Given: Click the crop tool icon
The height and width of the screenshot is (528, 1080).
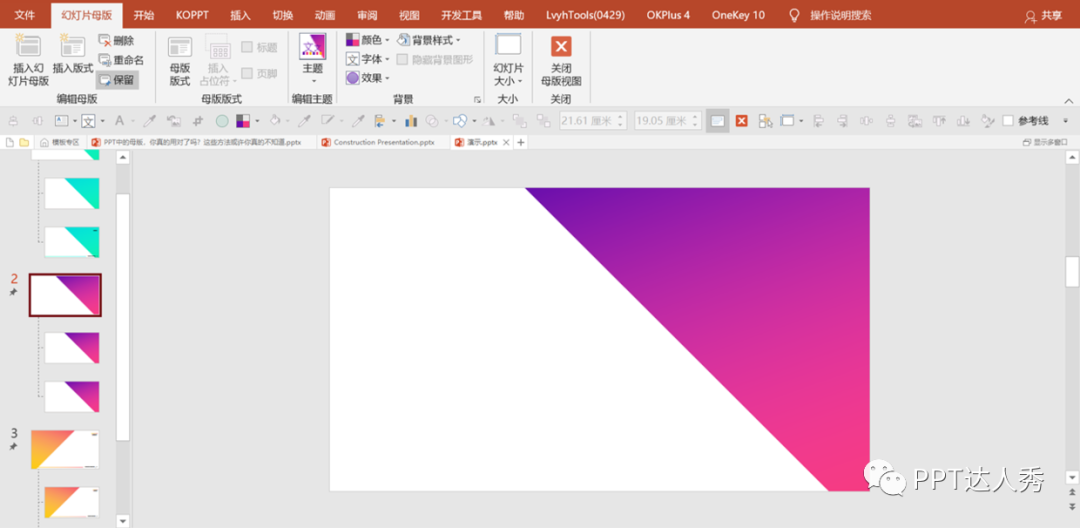Looking at the screenshot, I should coord(198,121).
